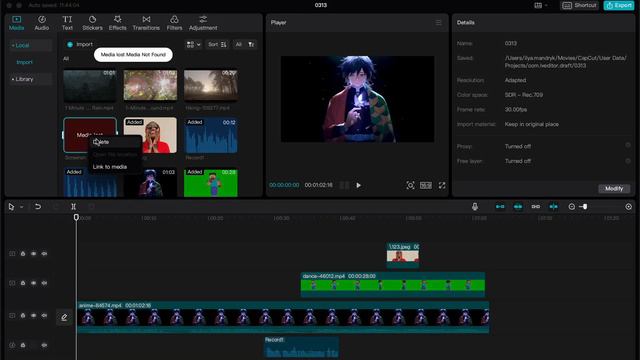Select the woman in red hoodie thumbnail
640x360 pixels.
150,135
